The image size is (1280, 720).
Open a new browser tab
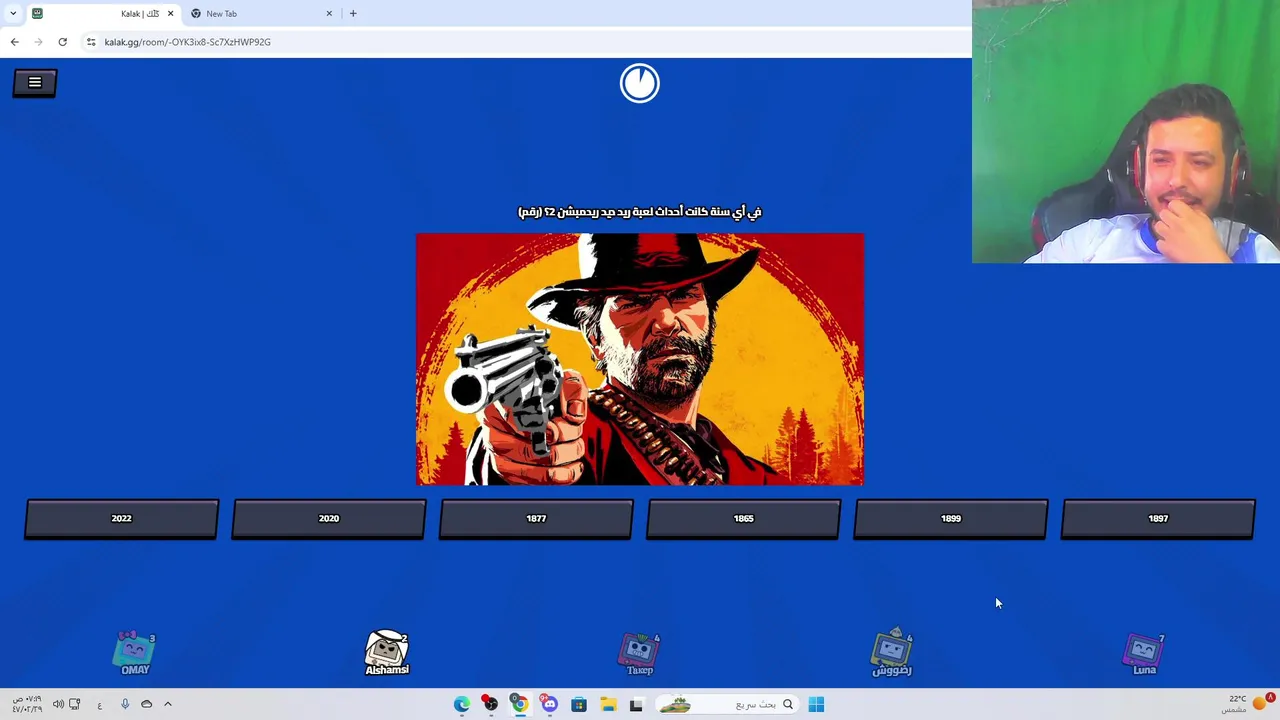click(353, 13)
